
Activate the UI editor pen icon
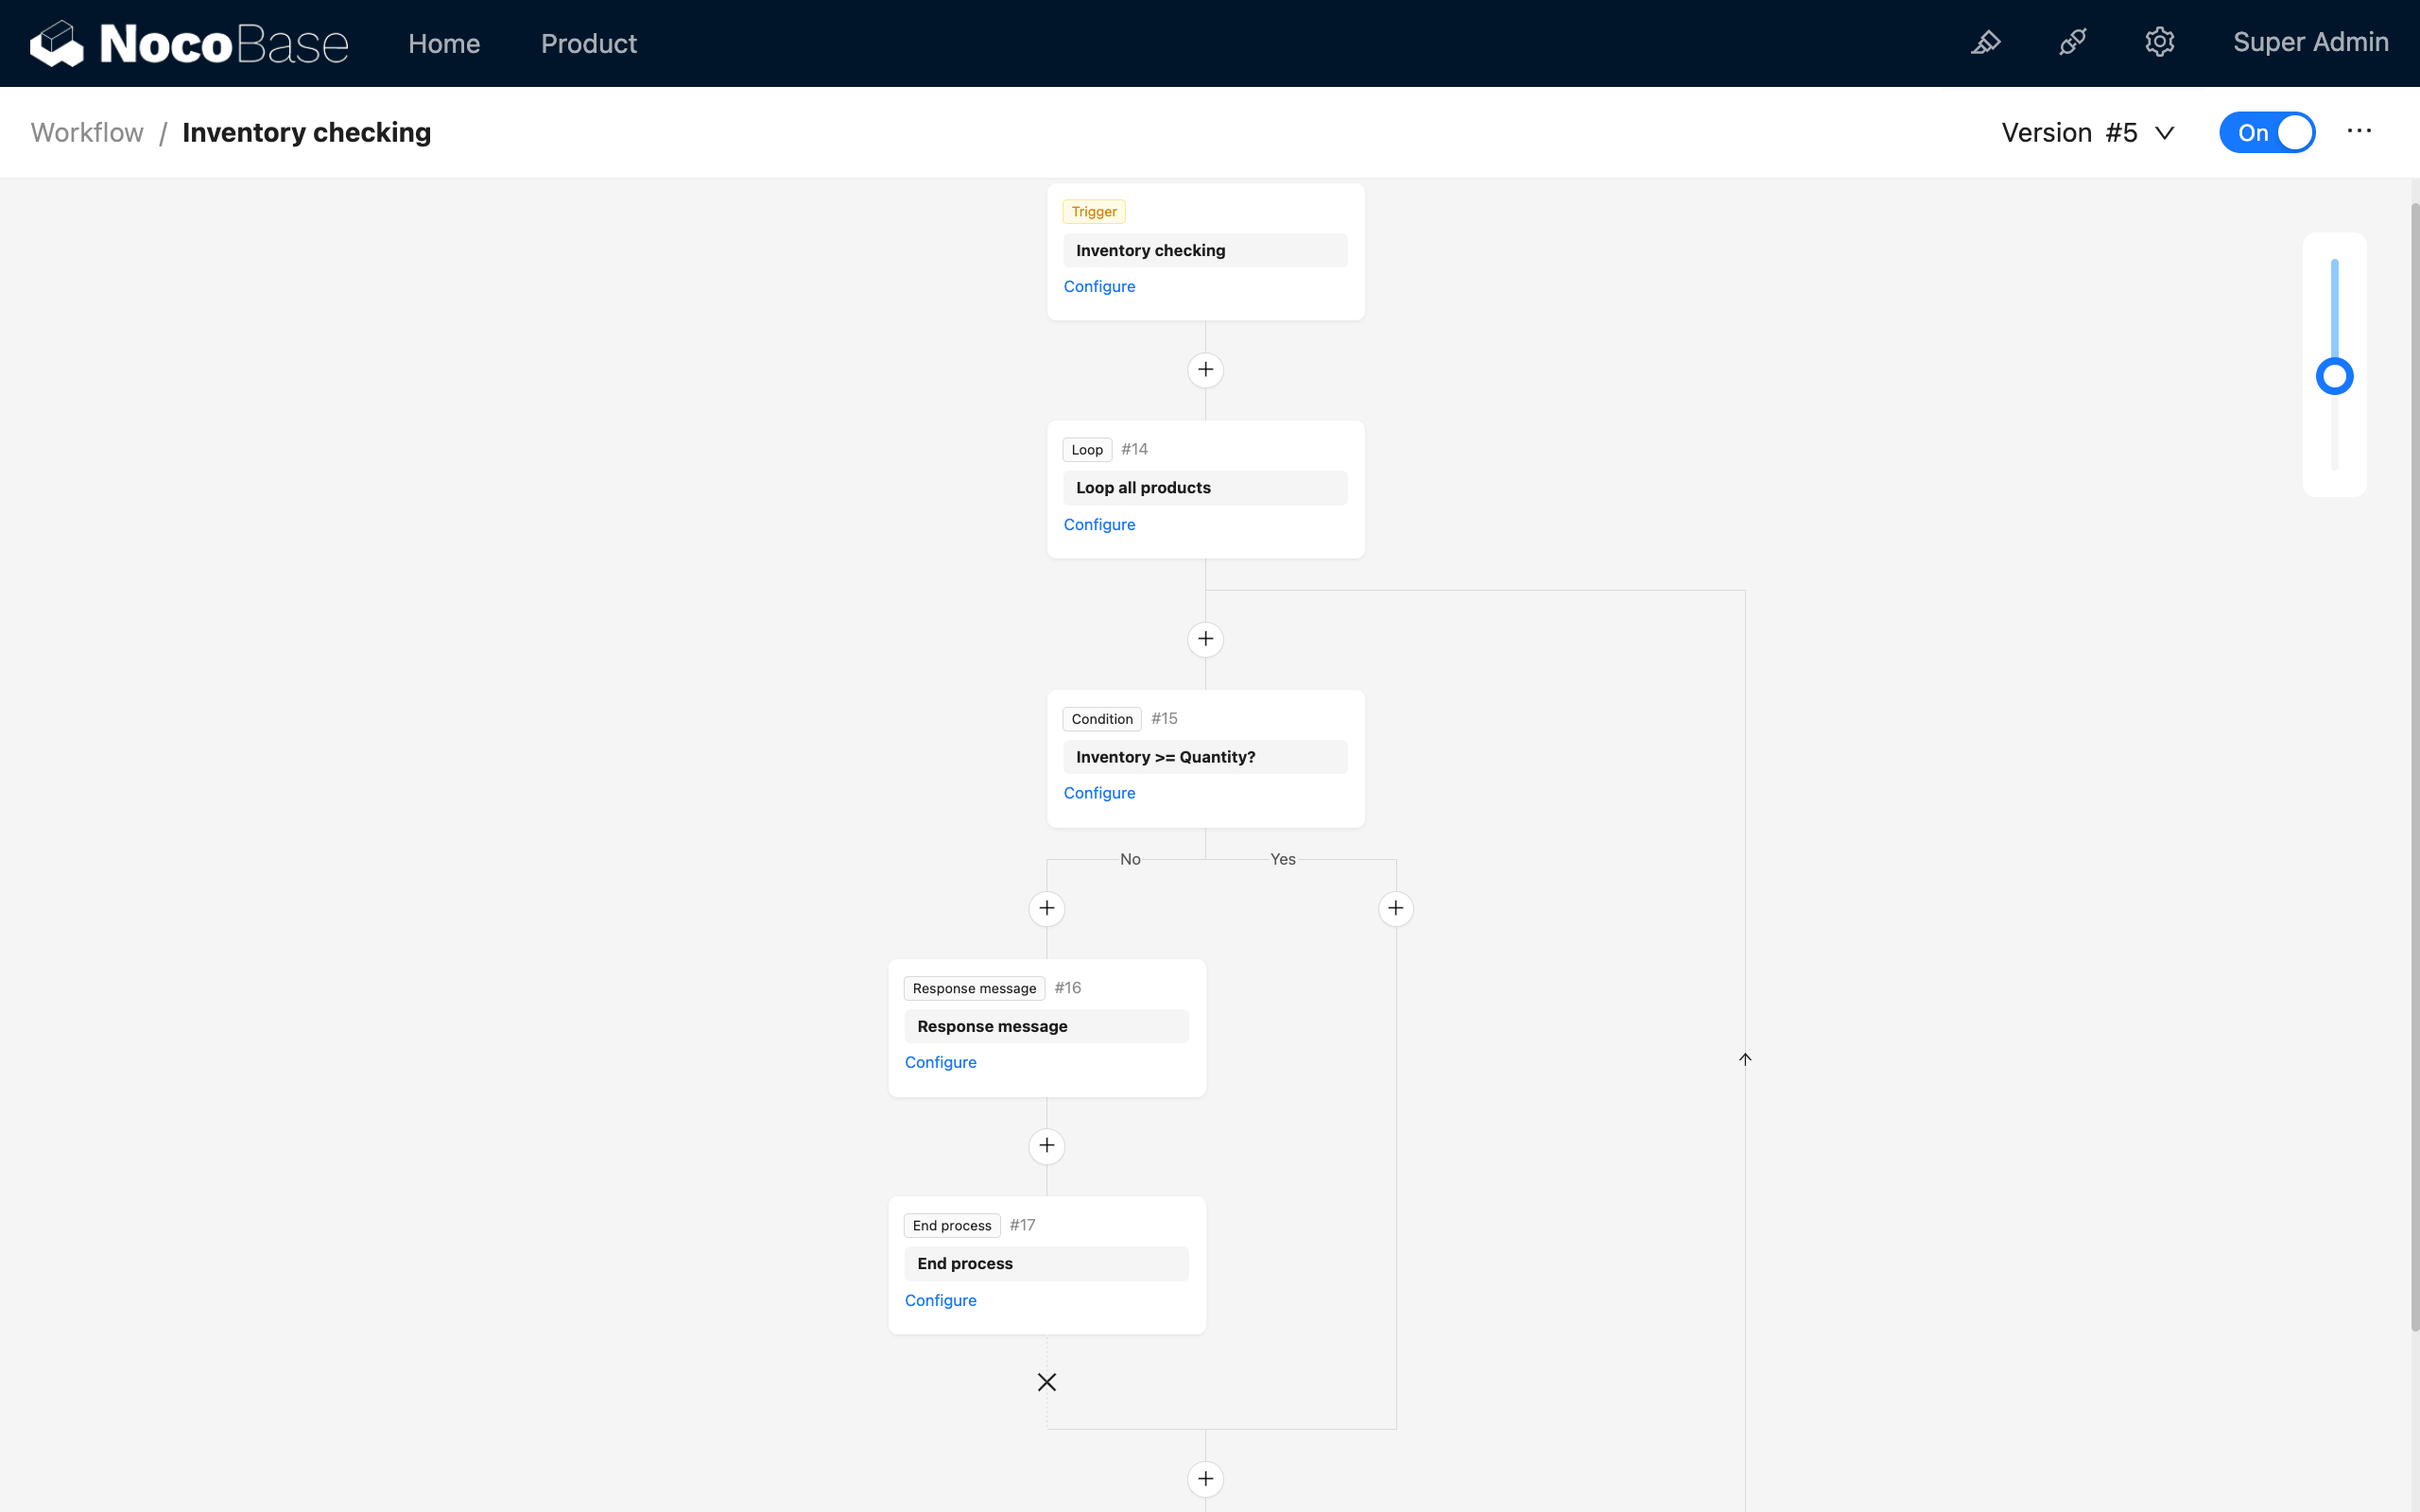[1986, 43]
